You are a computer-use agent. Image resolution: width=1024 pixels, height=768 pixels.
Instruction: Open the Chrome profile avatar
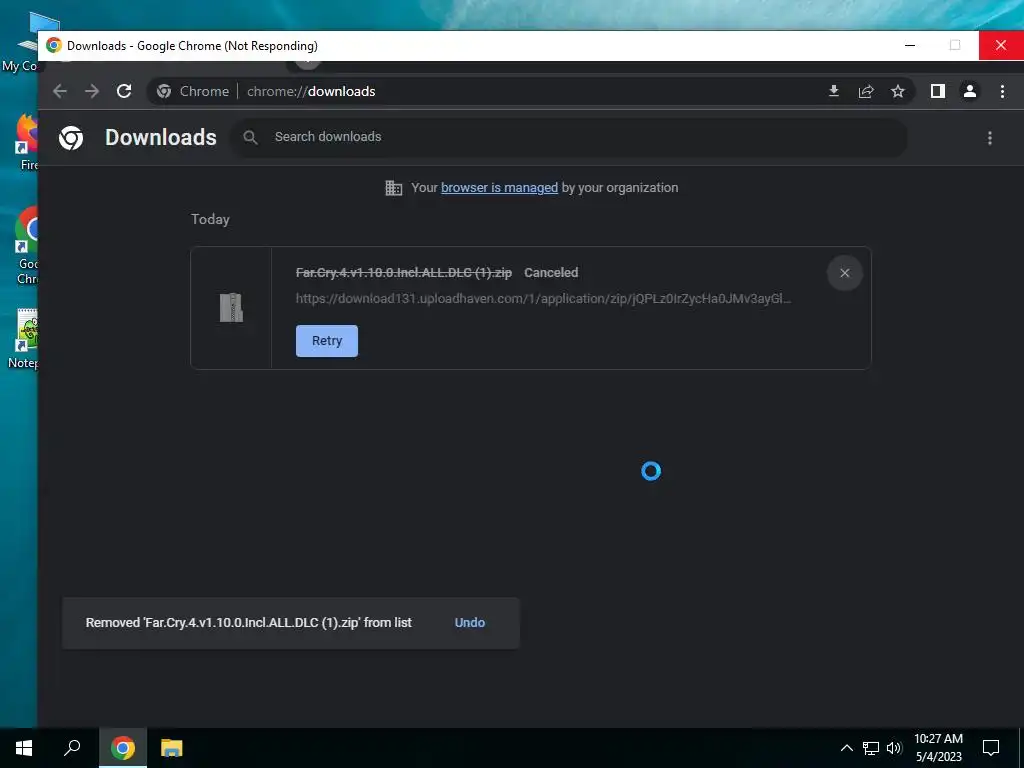point(970,91)
